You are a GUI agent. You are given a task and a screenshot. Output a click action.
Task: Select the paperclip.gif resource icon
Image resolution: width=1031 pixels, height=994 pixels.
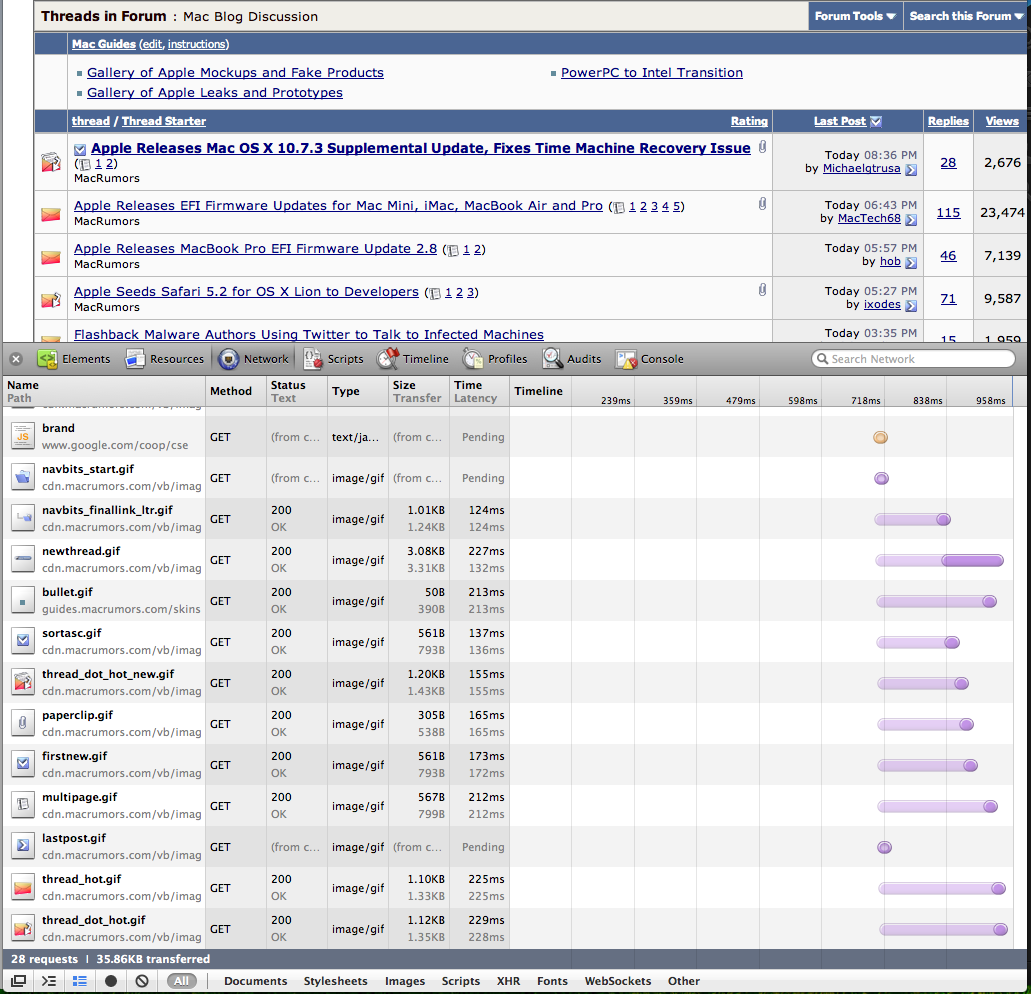(x=23, y=723)
